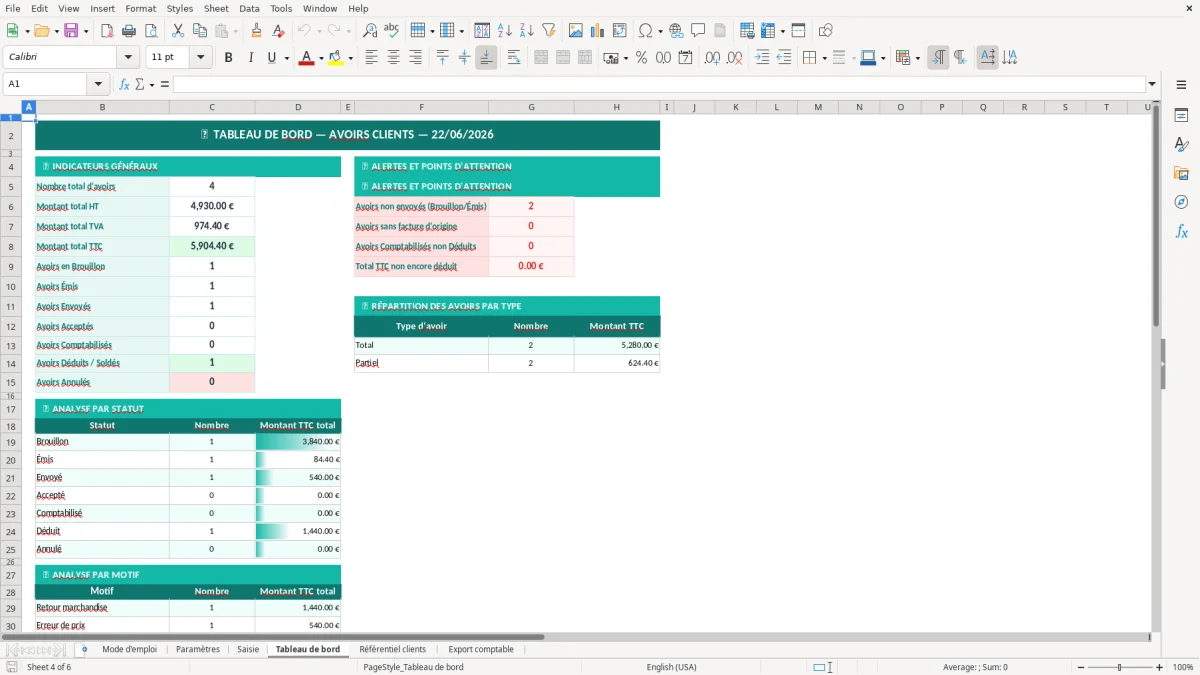Click the Save document icon

point(71,31)
